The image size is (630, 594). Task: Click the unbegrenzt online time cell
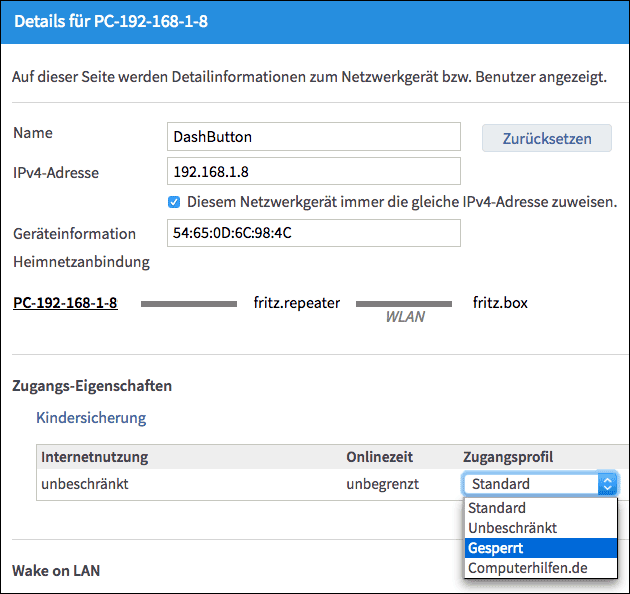coord(382,484)
